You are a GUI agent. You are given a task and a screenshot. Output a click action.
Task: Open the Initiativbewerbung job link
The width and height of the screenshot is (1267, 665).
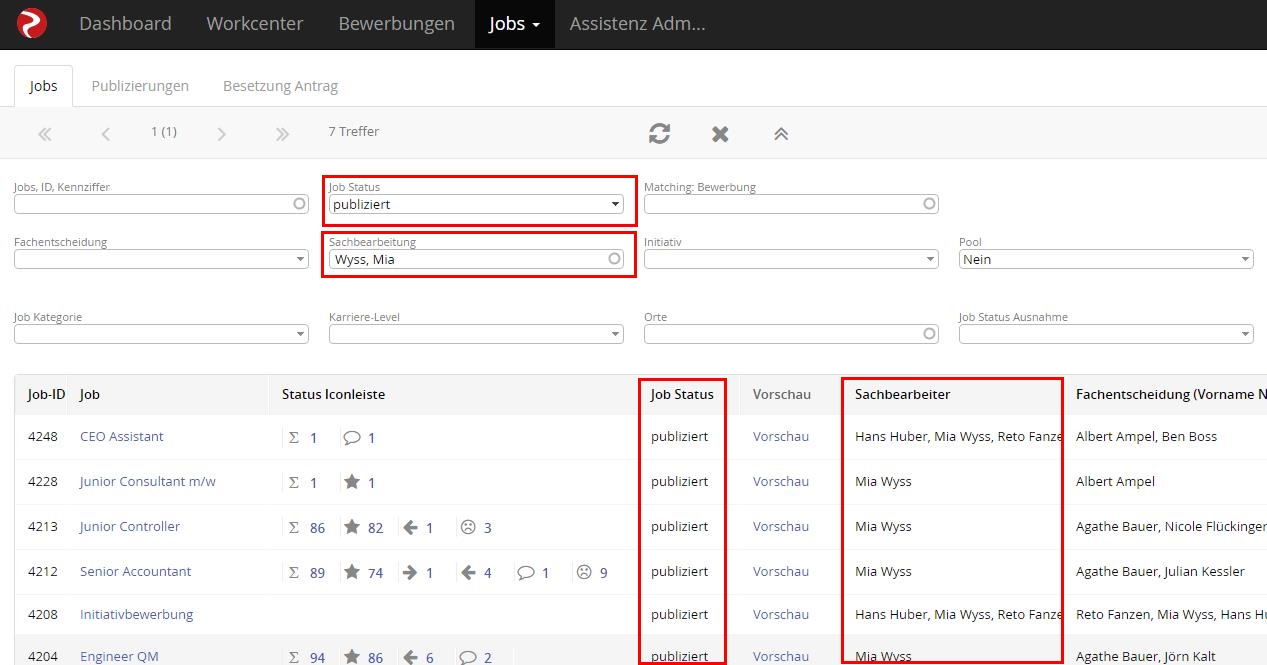(x=137, y=614)
